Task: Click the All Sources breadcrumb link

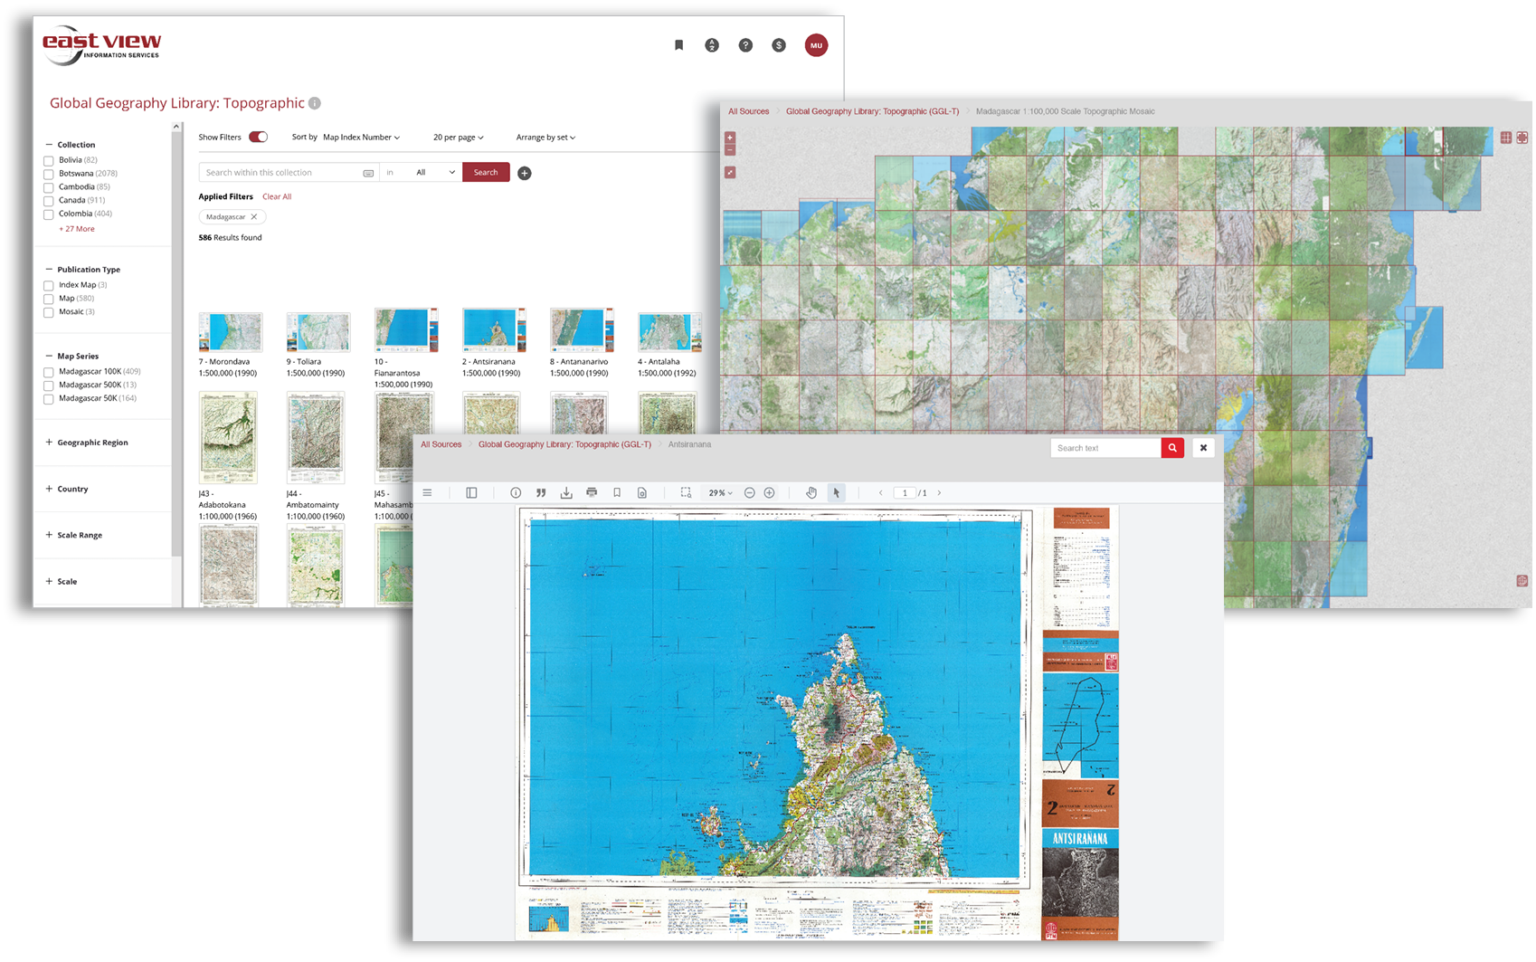Action: pyautogui.click(x=440, y=444)
